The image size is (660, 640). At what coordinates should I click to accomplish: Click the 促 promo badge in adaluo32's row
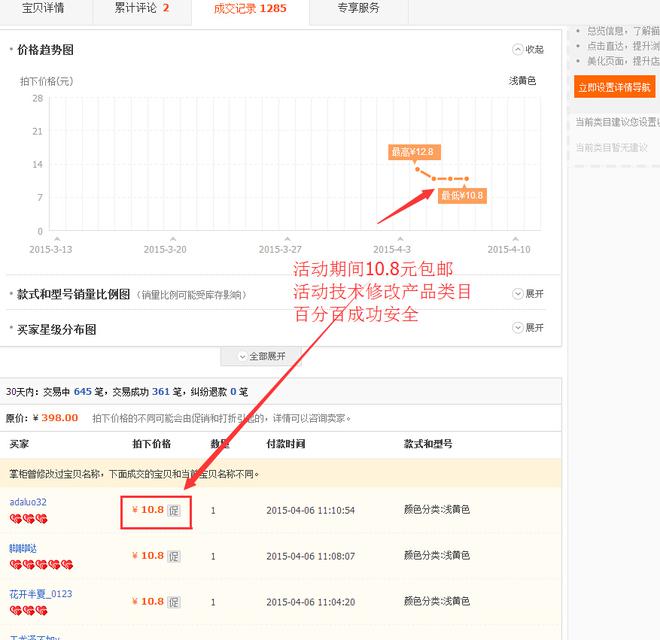[174, 510]
